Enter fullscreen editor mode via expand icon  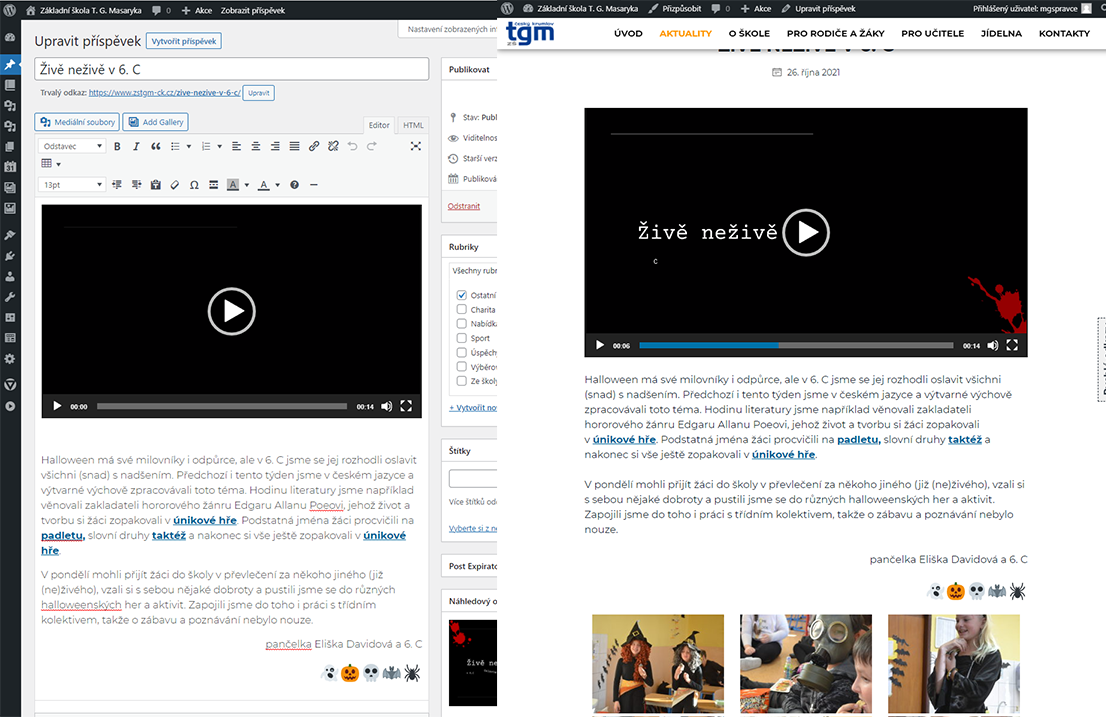416,146
